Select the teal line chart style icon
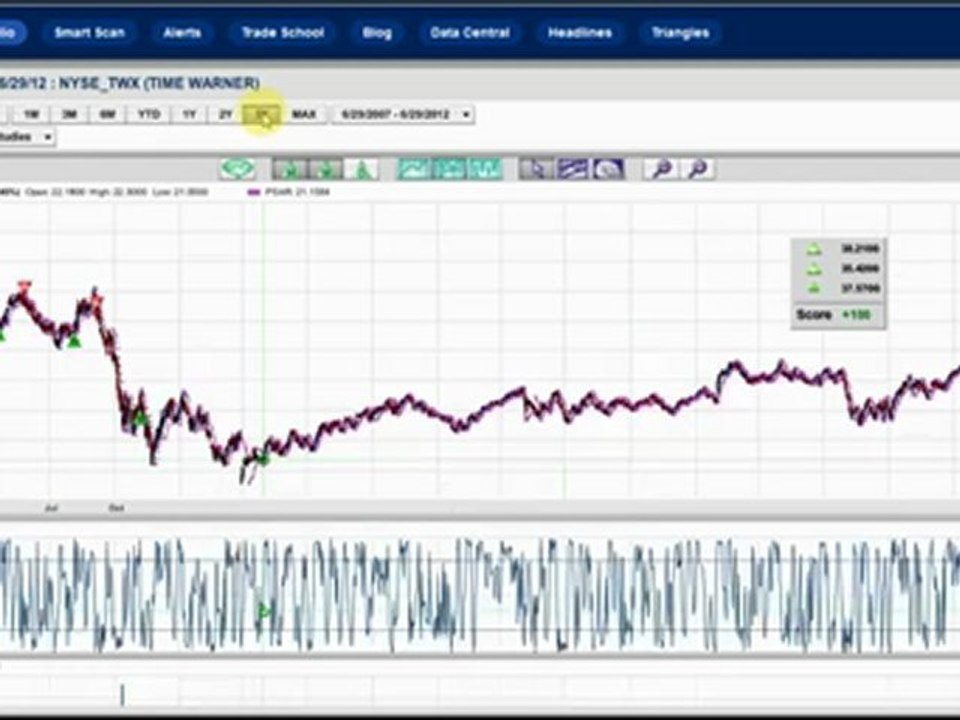The height and width of the screenshot is (720, 960). [x=414, y=169]
